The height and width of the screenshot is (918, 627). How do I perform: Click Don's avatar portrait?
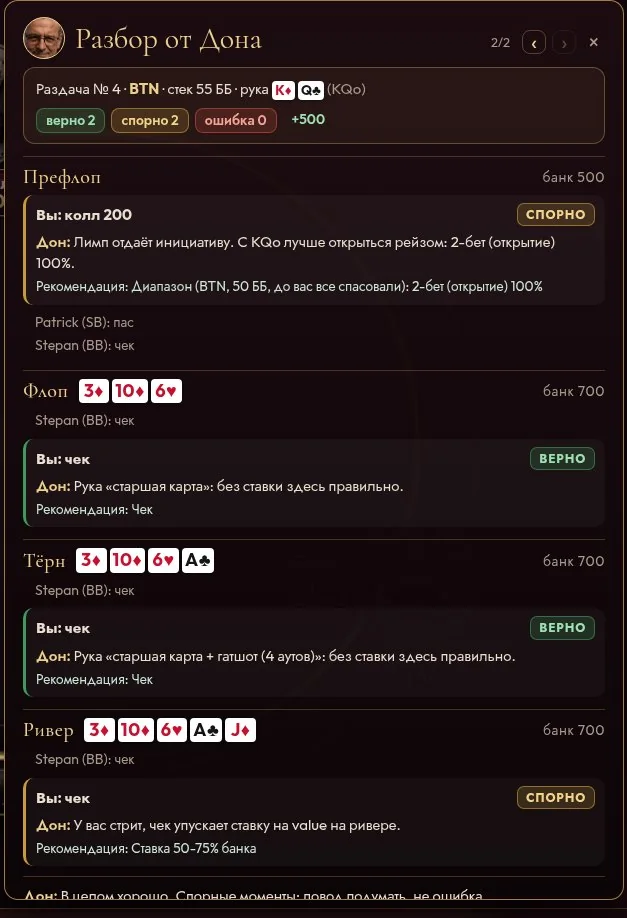tap(44, 38)
